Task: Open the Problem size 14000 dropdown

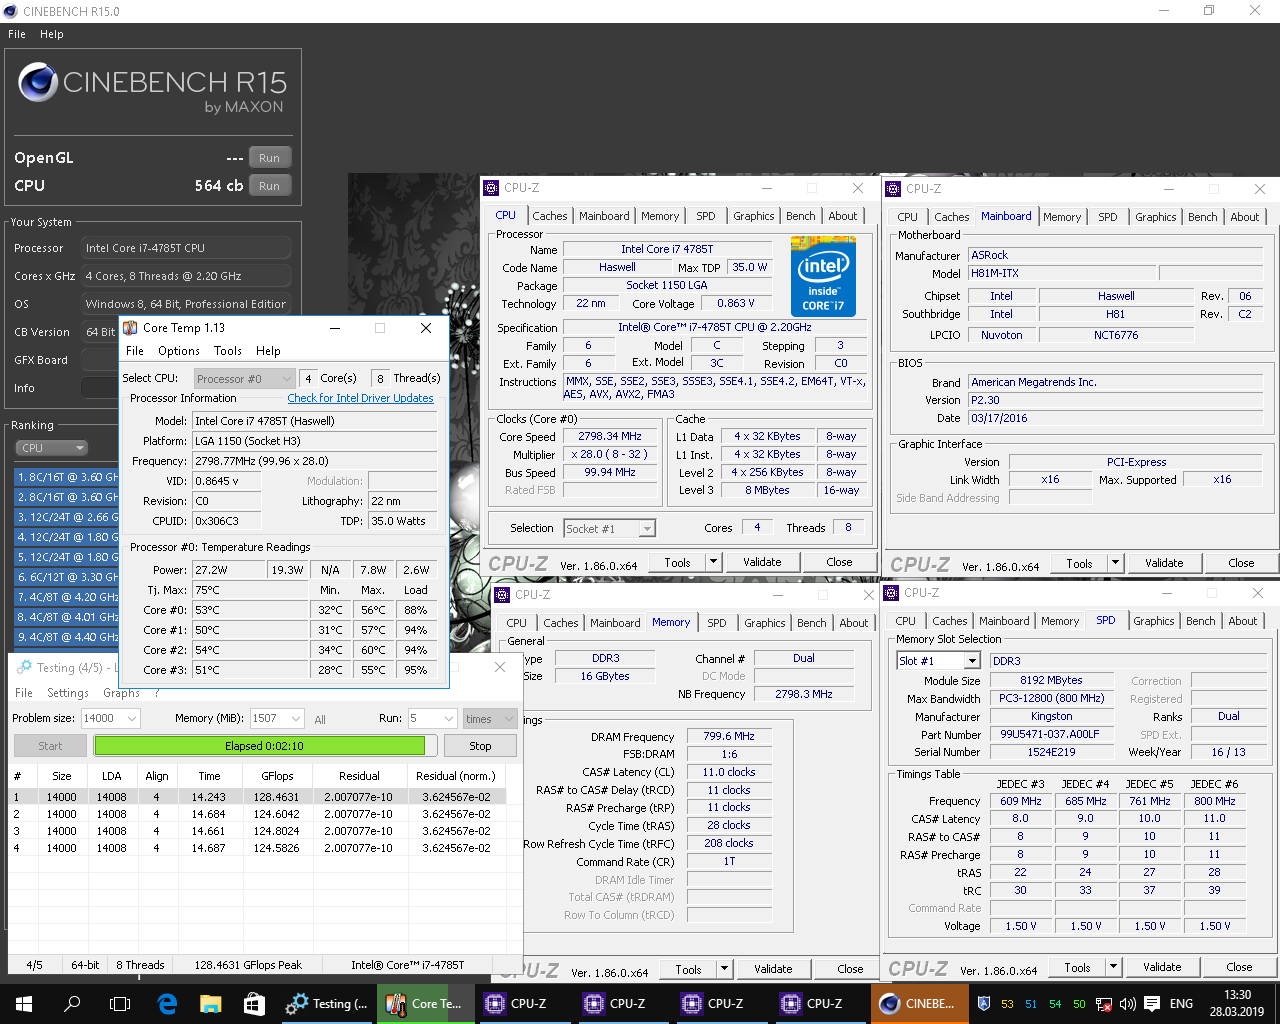Action: [110, 718]
